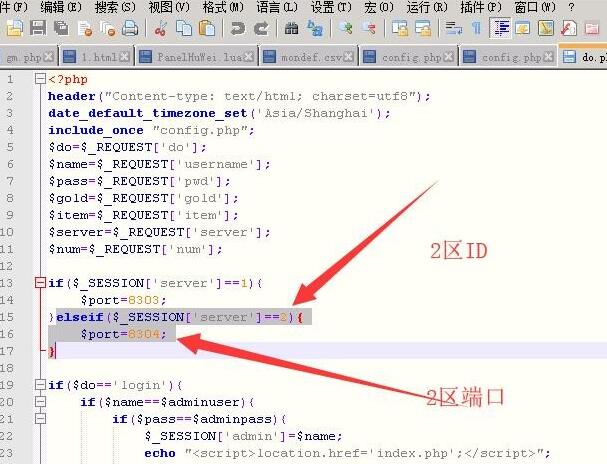The image size is (607, 464).
Task: Click the Zoom In toolbar icon
Action: click(x=345, y=29)
